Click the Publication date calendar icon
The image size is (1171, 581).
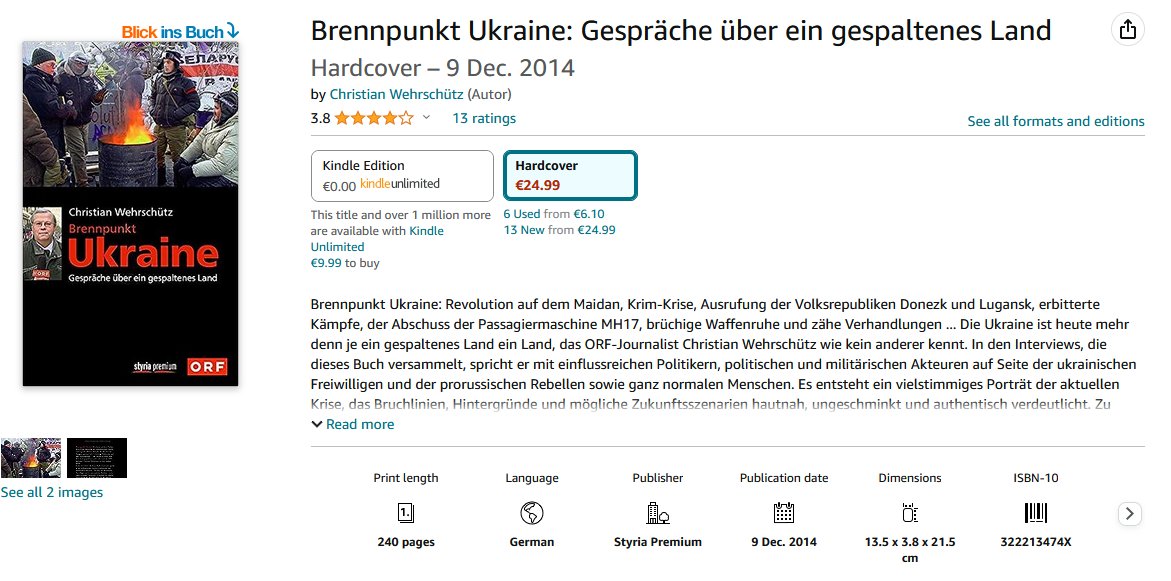tap(783, 512)
